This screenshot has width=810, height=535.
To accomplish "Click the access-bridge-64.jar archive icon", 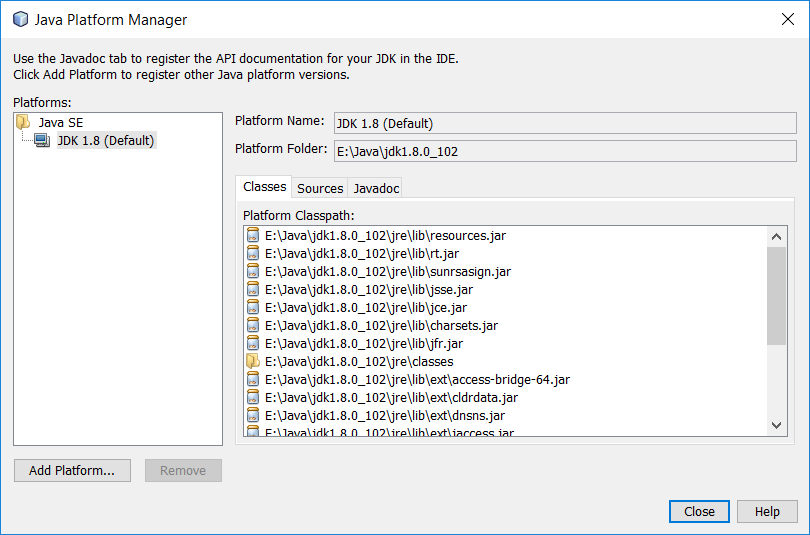I will point(253,380).
